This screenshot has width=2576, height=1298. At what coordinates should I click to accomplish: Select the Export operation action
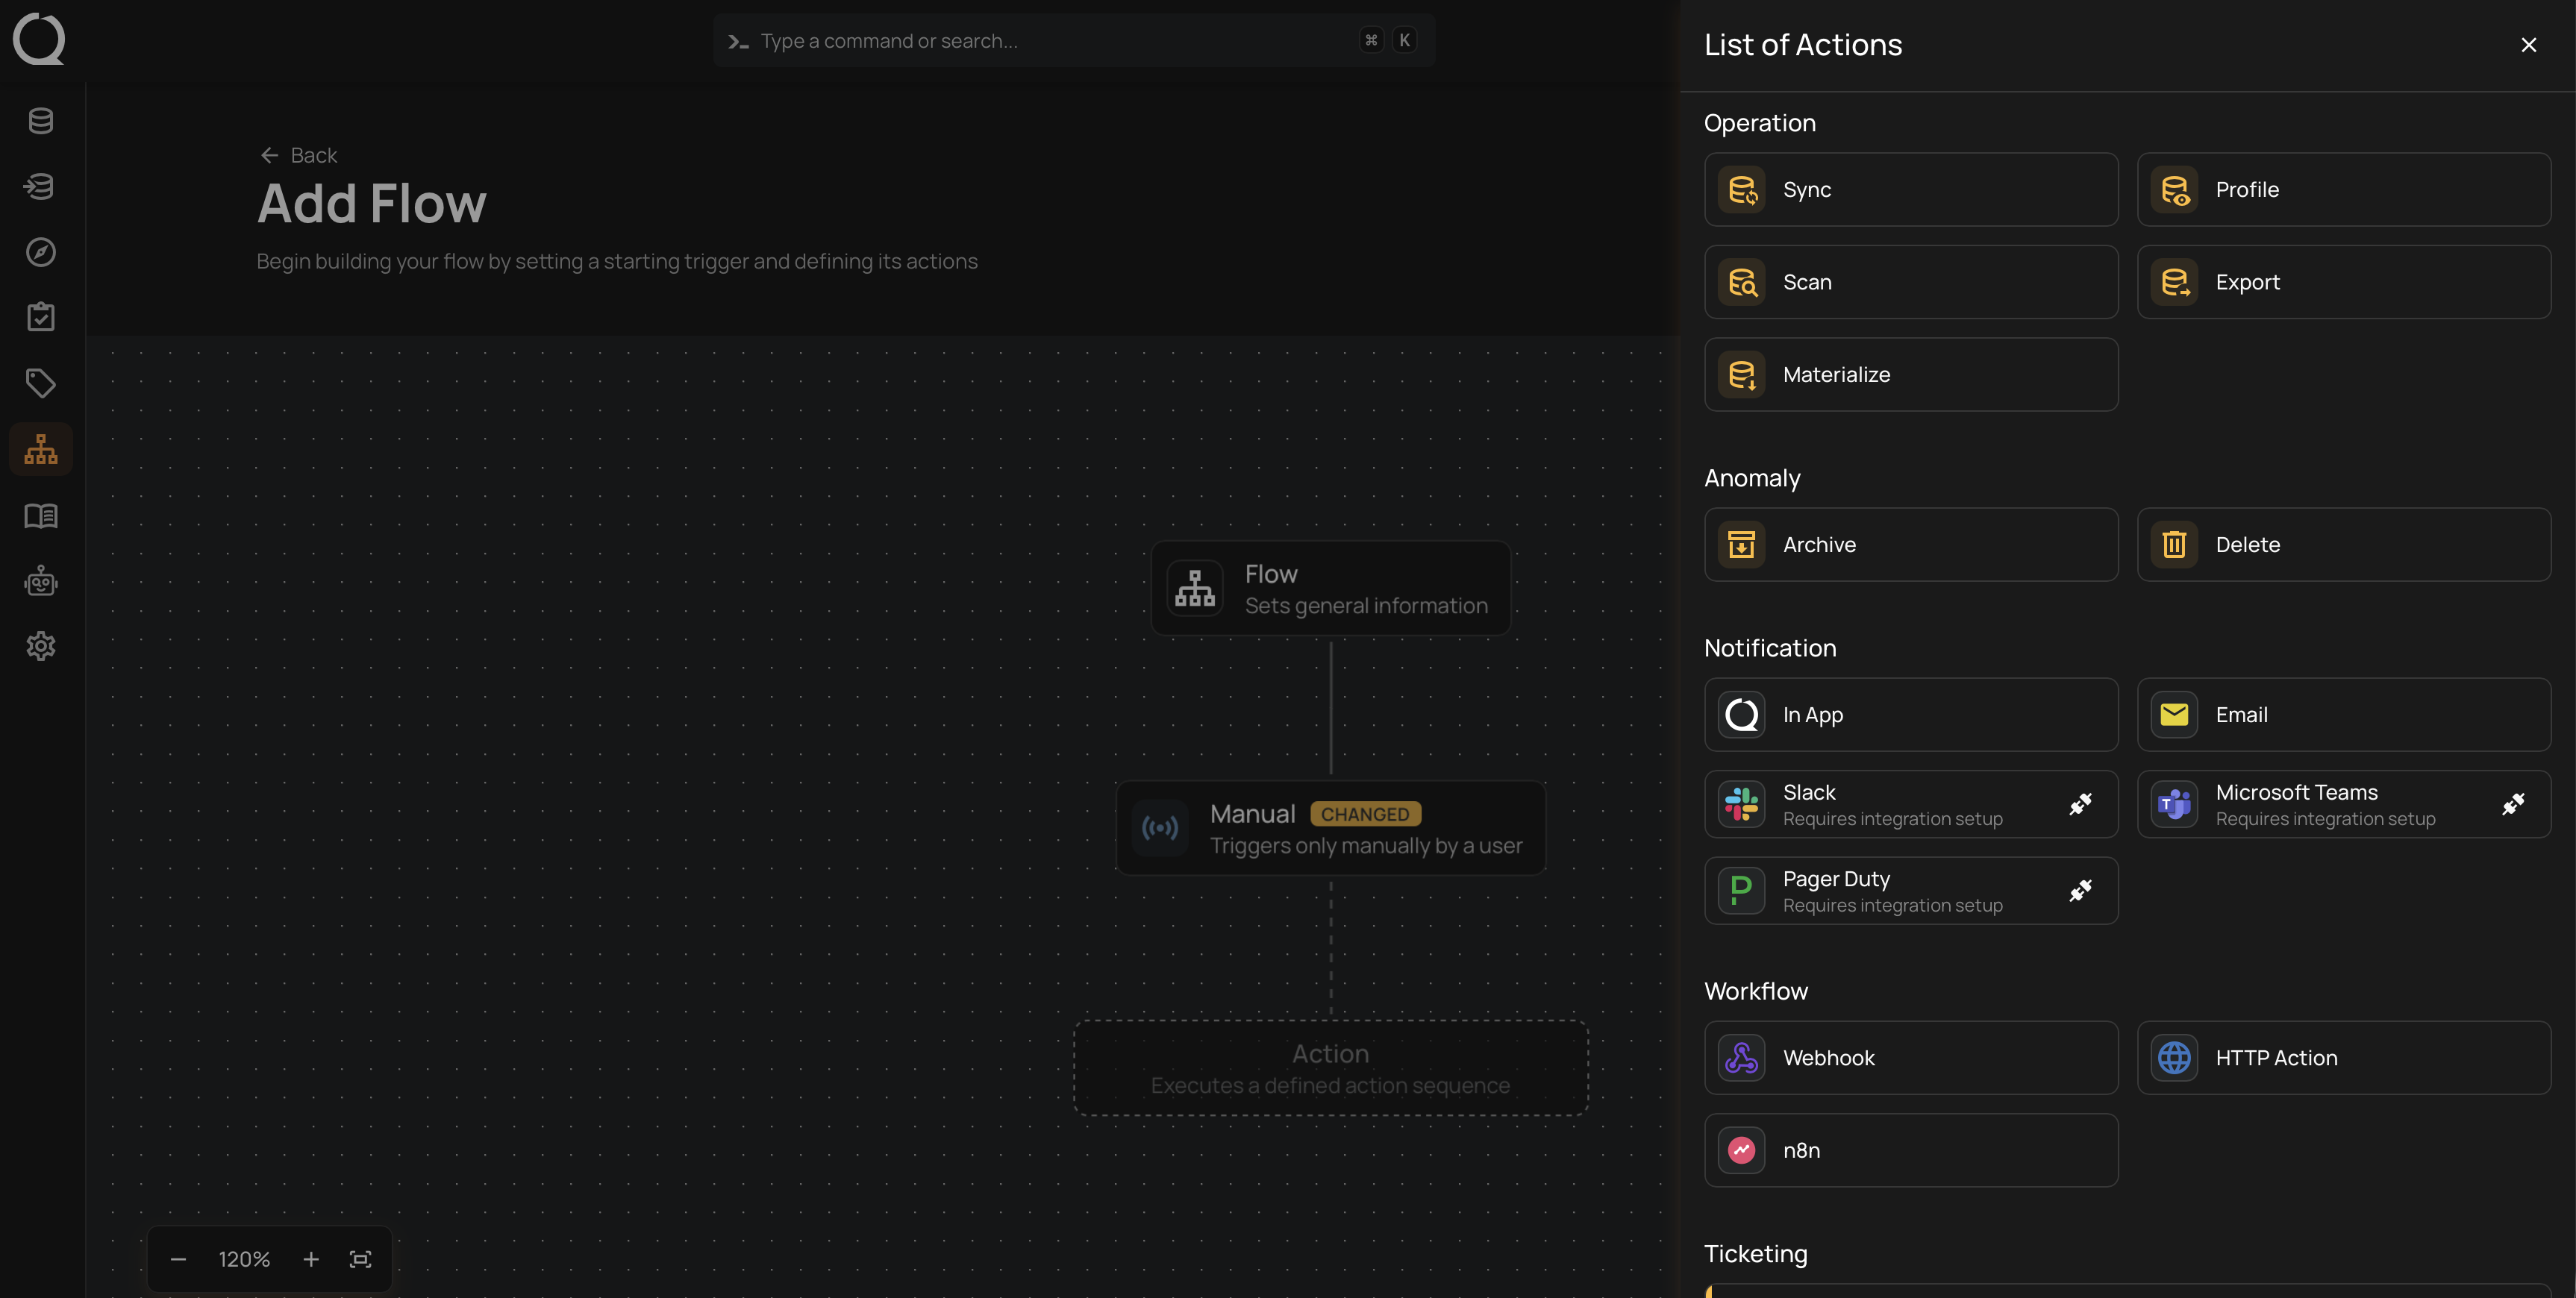(x=2344, y=282)
